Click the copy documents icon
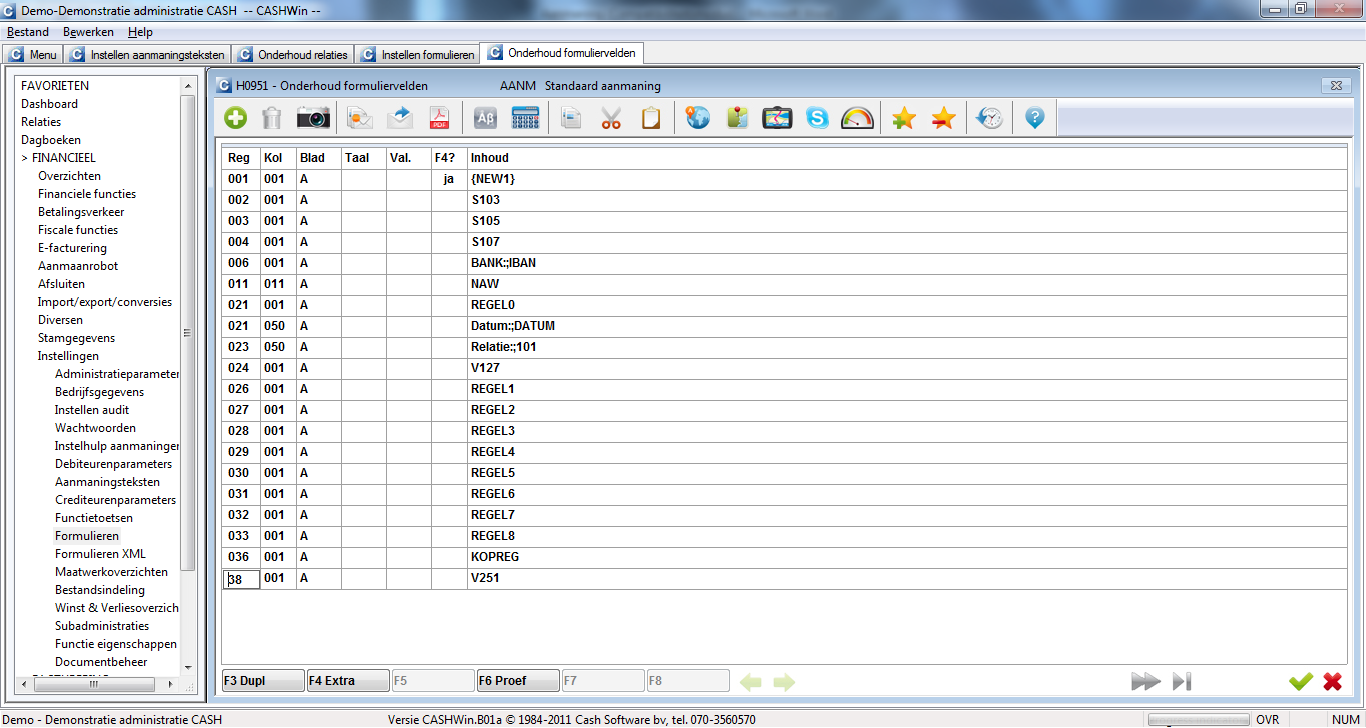 571,118
